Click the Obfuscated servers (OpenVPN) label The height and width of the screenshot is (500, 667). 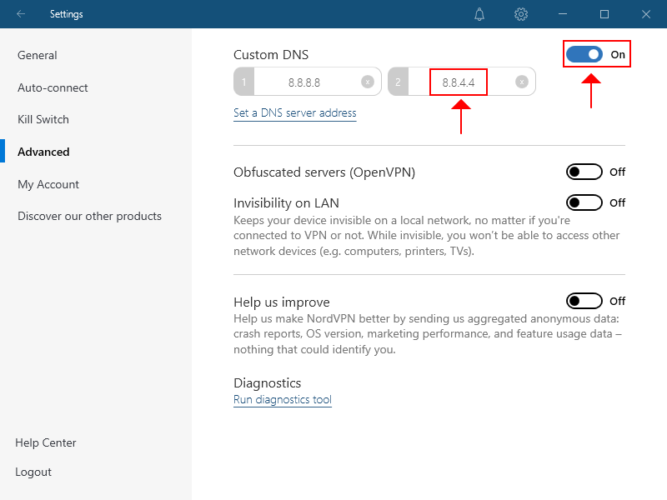324,172
